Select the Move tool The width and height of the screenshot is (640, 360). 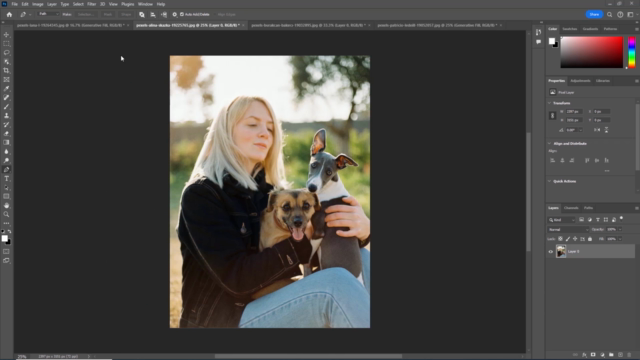7,35
